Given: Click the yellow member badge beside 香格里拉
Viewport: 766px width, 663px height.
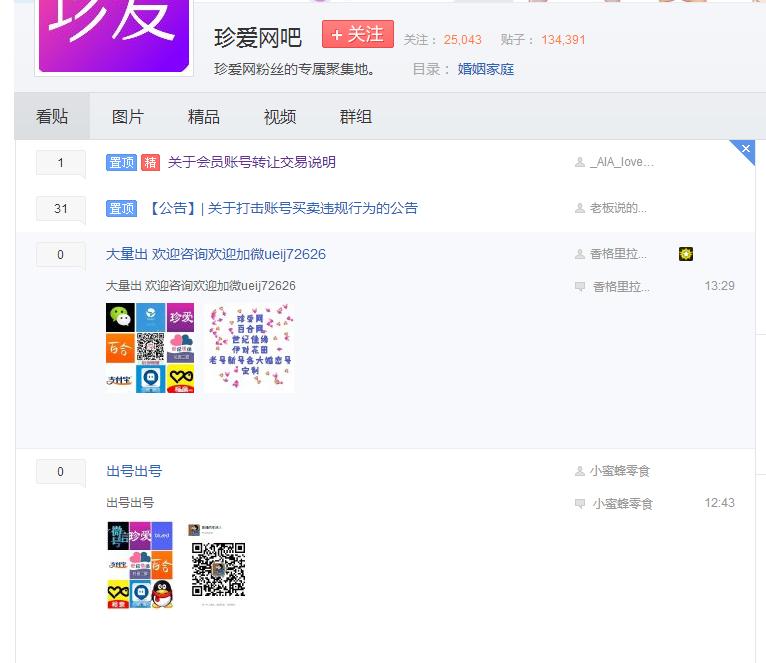Looking at the screenshot, I should click(685, 254).
